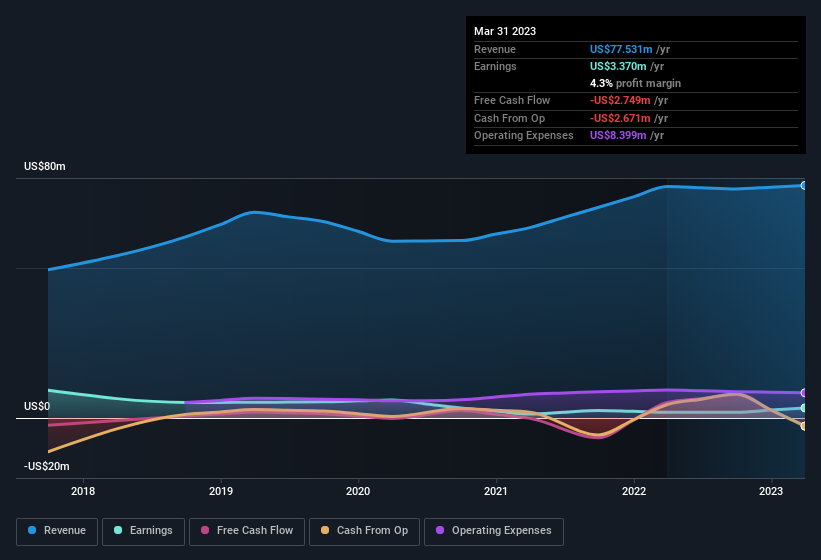The image size is (821, 560).
Task: Click the Operating Expenses label in tooltip
Action: [x=524, y=135]
